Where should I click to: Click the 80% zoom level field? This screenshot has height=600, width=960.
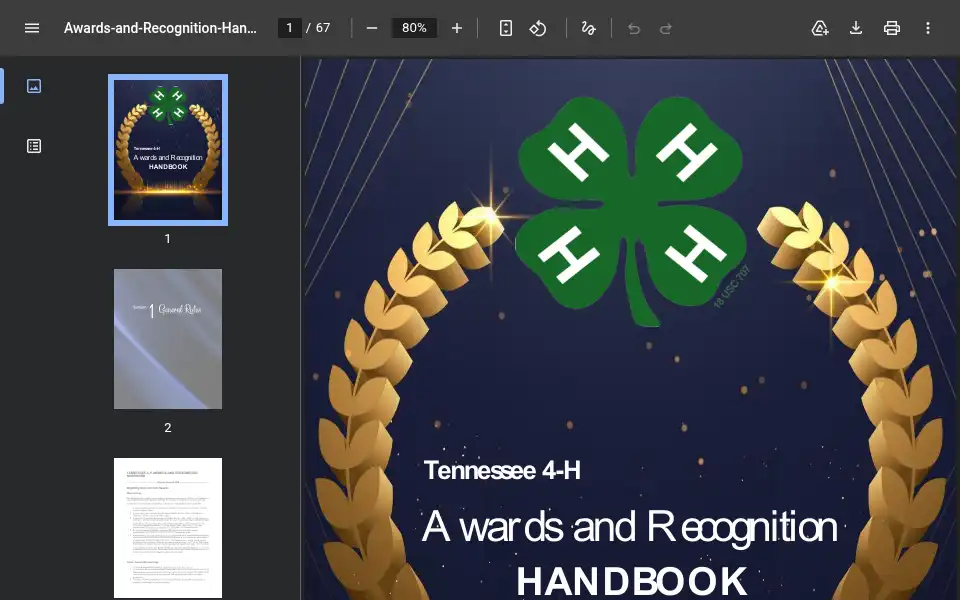point(414,28)
